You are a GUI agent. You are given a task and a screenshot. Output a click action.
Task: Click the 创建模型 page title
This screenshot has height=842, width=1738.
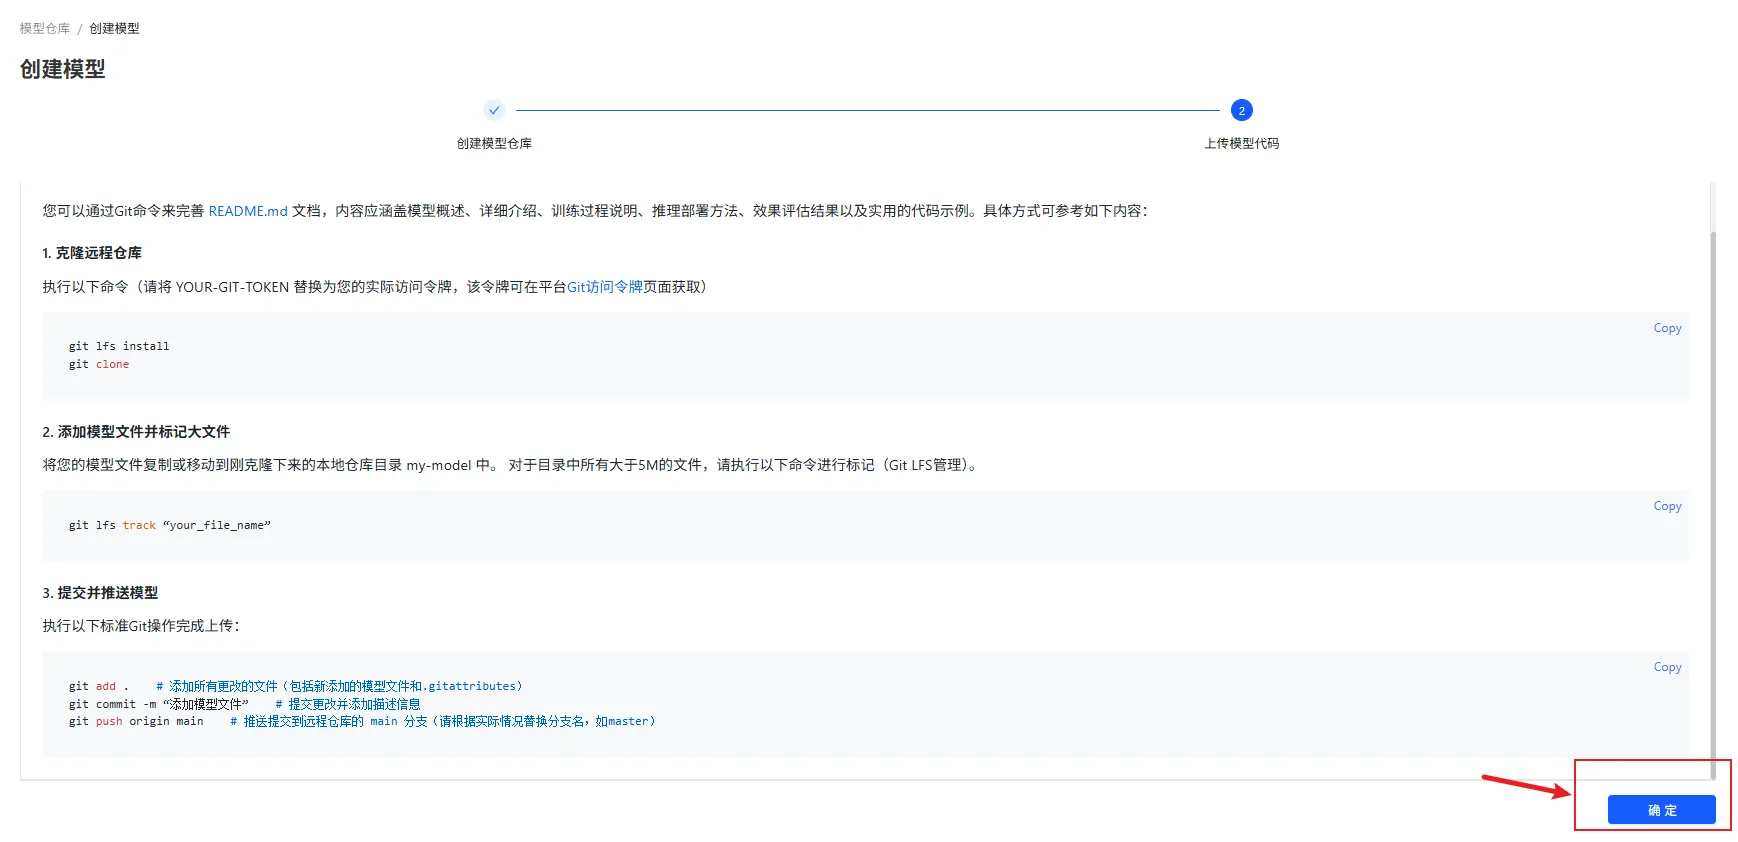pos(63,69)
